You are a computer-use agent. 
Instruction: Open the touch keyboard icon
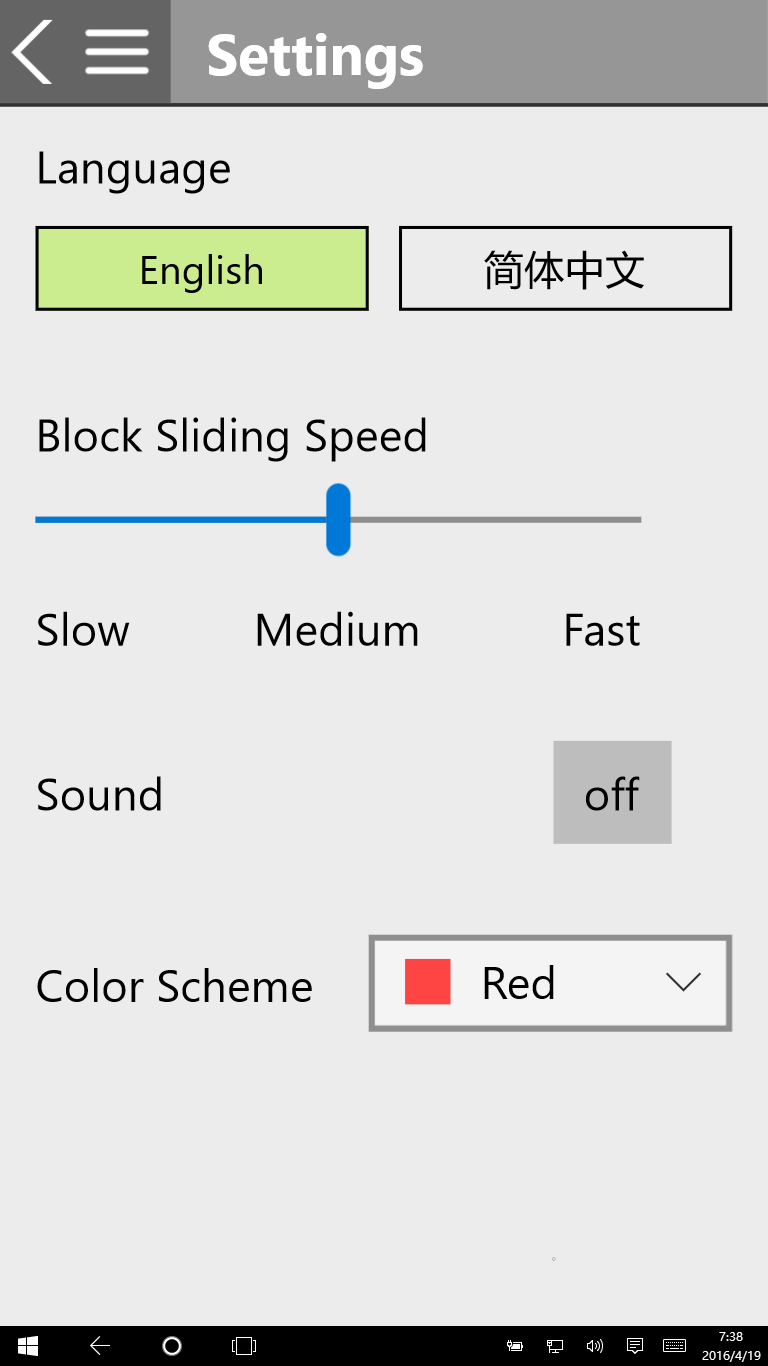[674, 1346]
